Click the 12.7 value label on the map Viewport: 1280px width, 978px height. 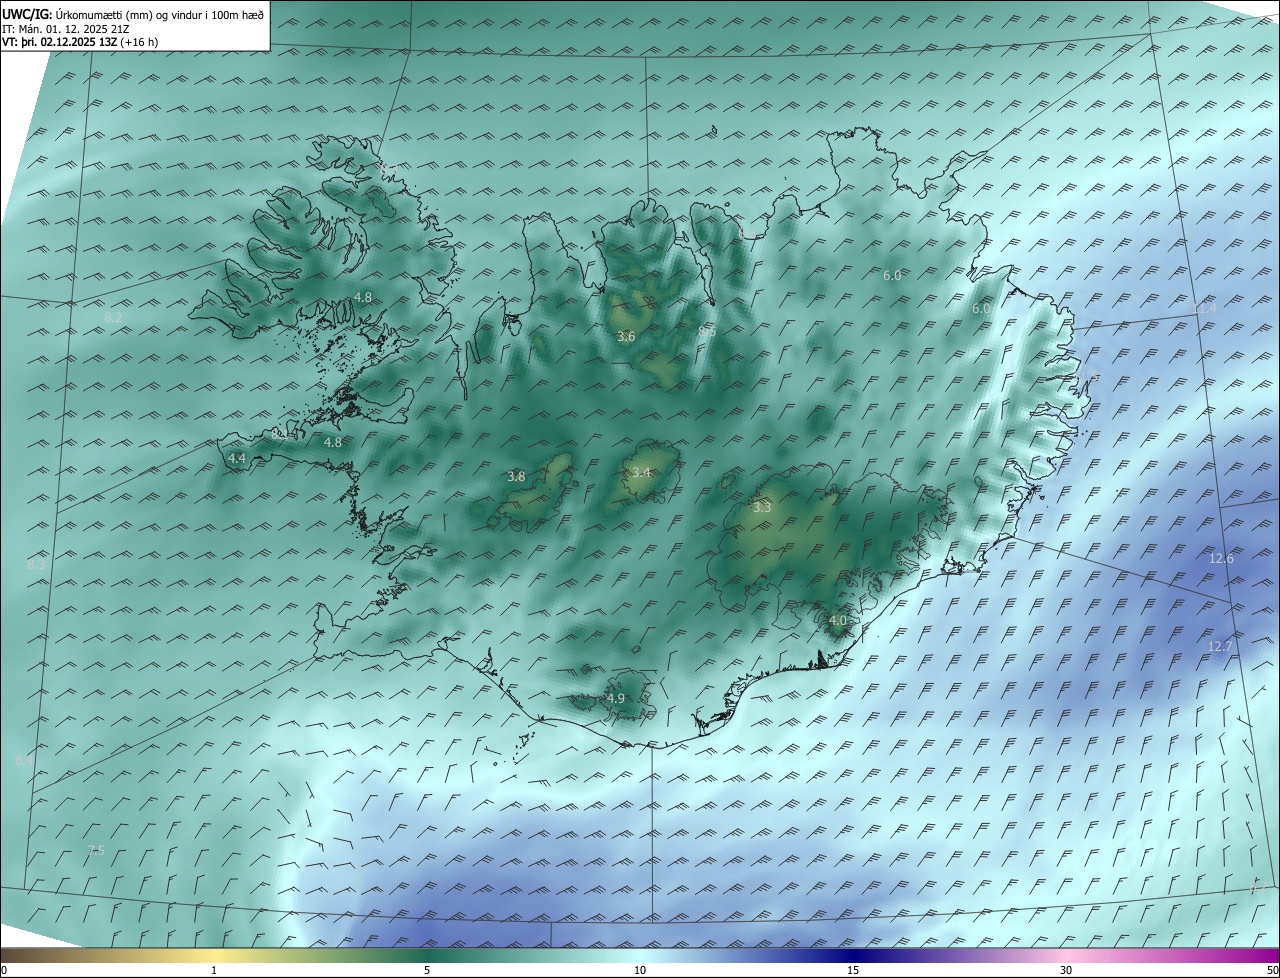tap(1220, 647)
